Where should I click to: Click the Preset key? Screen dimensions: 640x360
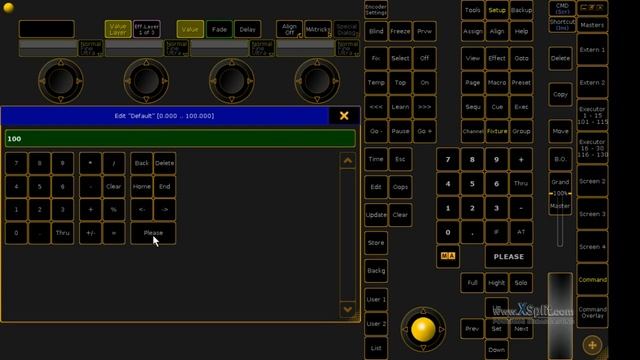(521, 82)
